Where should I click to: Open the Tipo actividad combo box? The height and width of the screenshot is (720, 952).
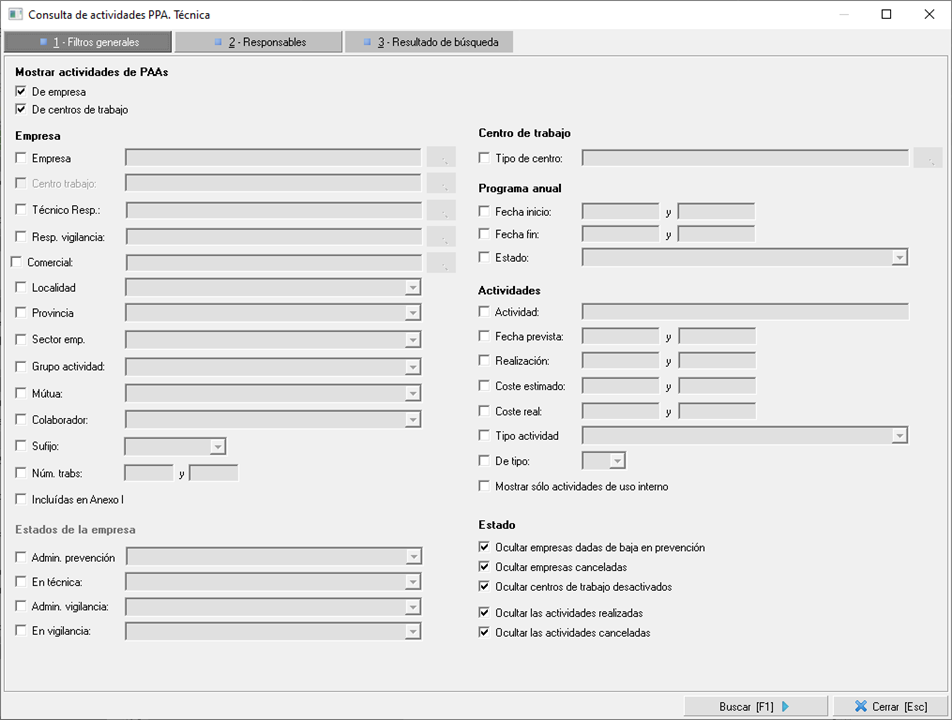point(899,436)
